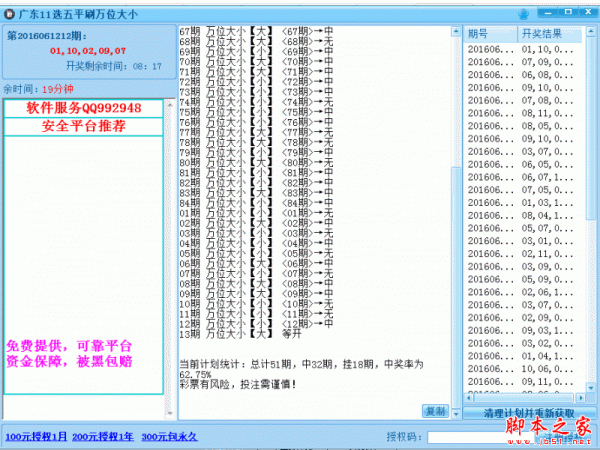Select the 74期 万位大小【小】 plan line
Viewport: 600px width, 450px height.
point(256,102)
